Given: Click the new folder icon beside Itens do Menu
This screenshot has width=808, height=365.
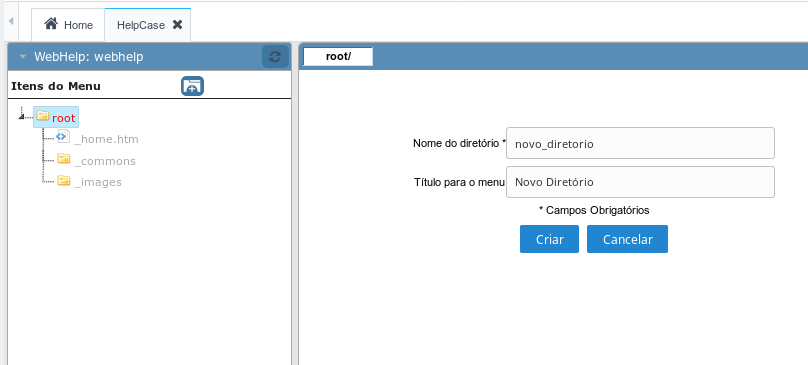Looking at the screenshot, I should (x=192, y=86).
